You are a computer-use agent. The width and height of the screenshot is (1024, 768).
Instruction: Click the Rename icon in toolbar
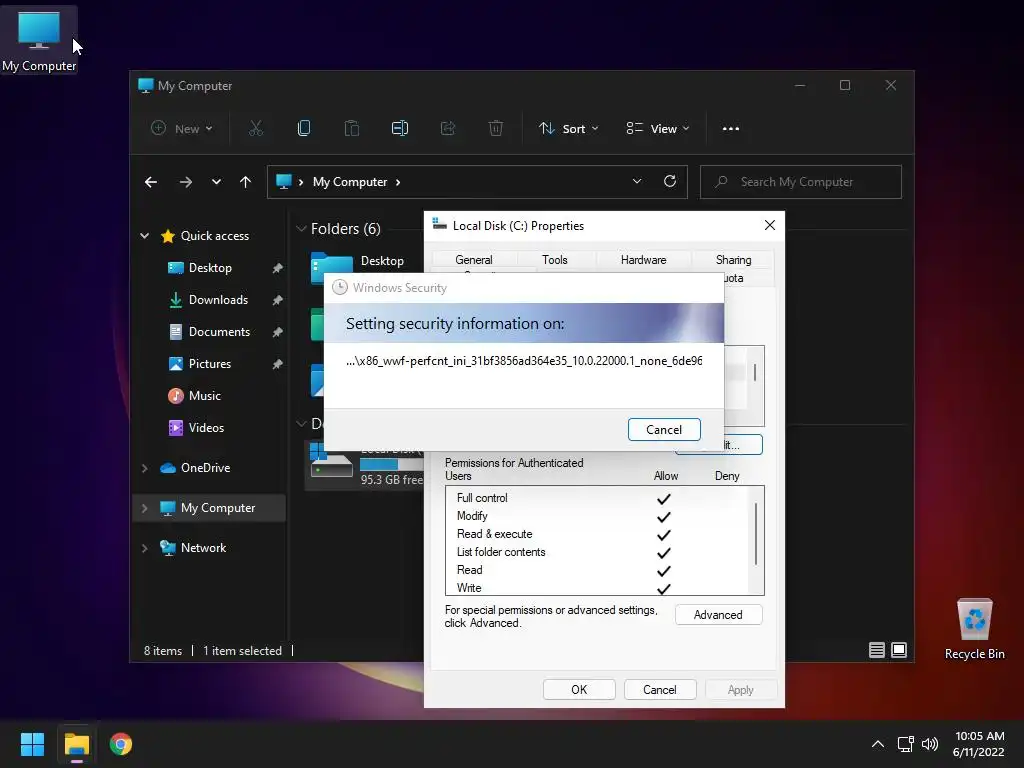(x=400, y=129)
